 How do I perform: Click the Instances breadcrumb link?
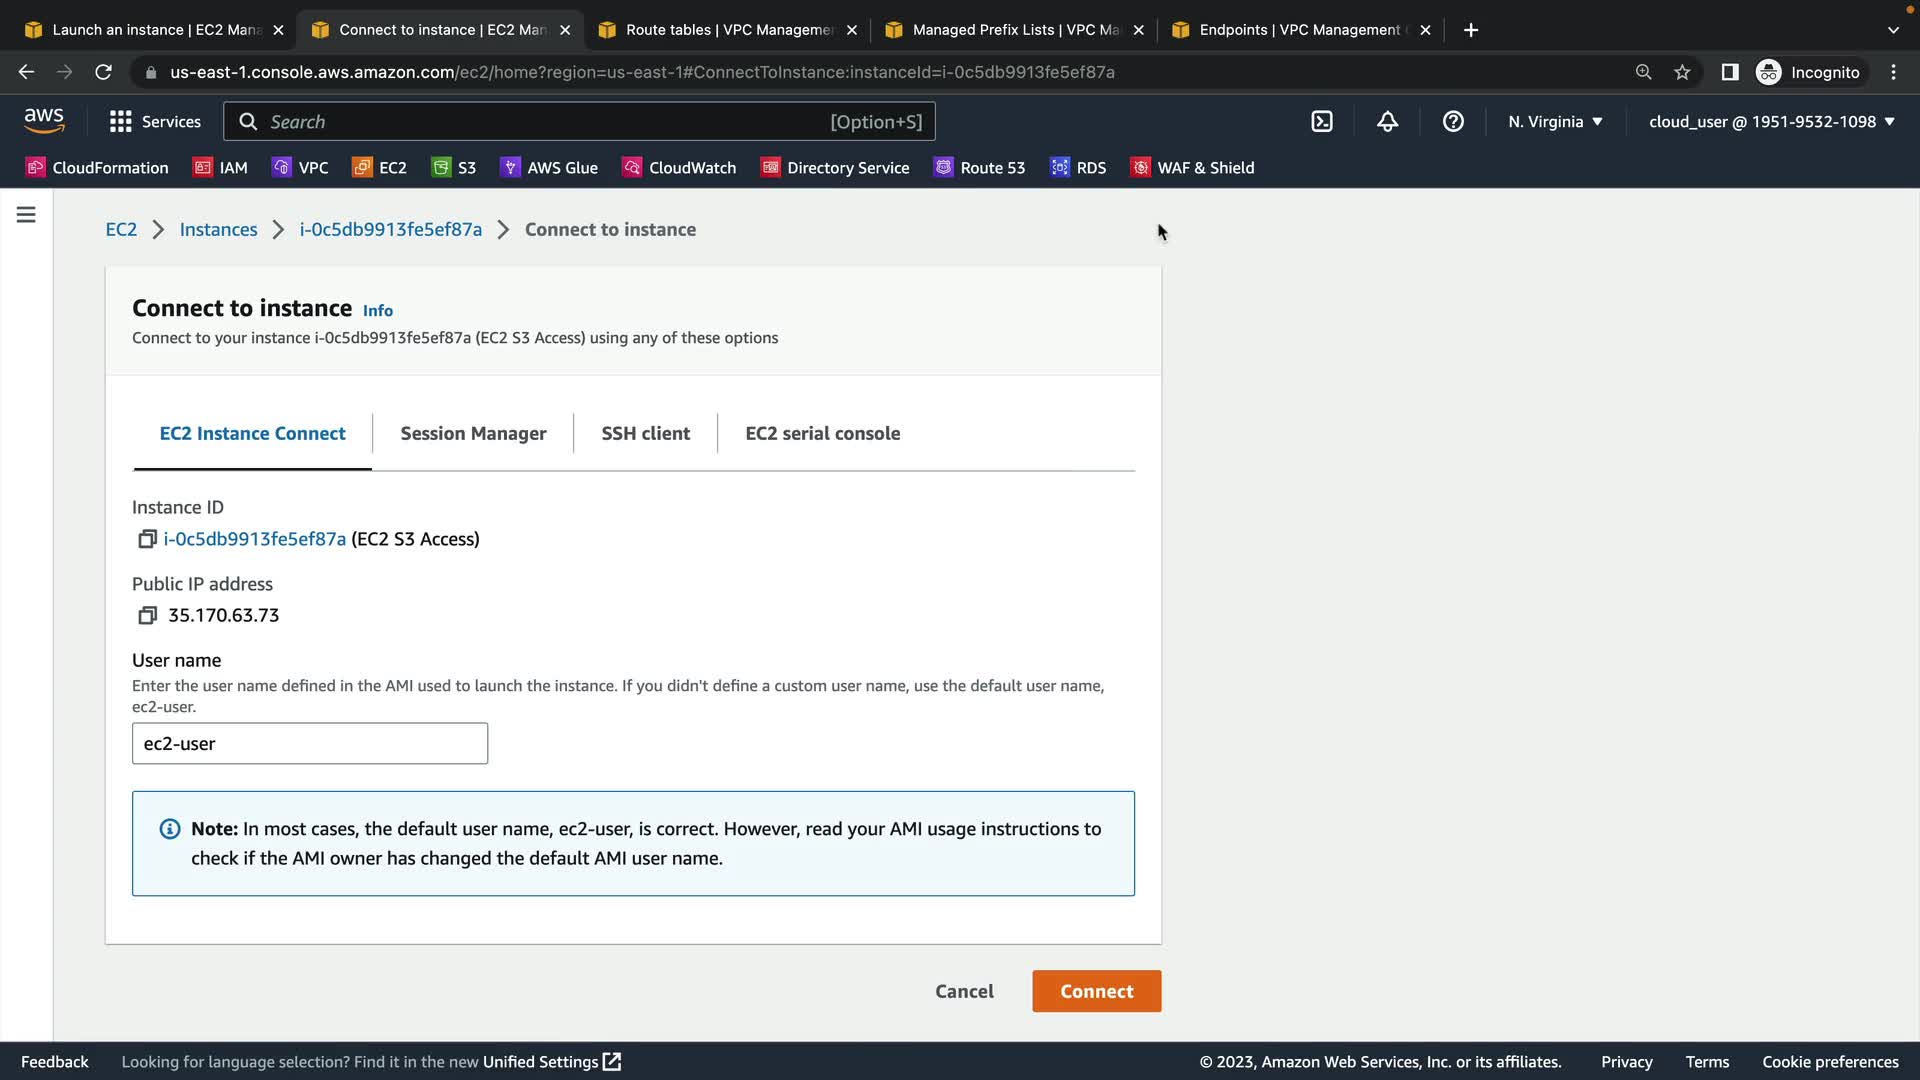click(x=218, y=230)
